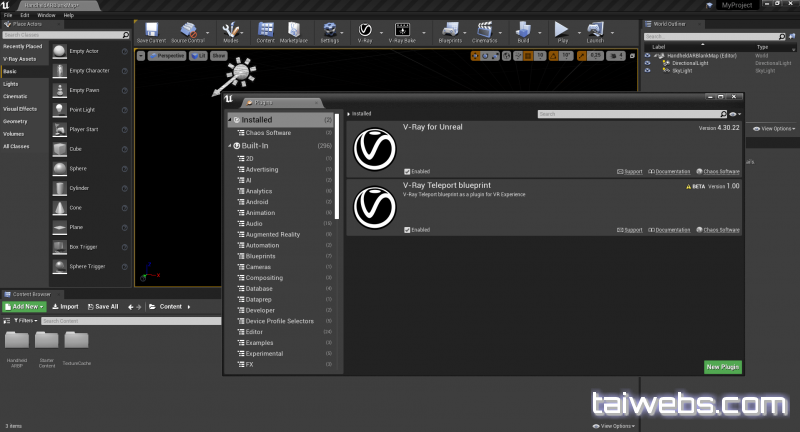Click the Save Current toolbar icon
Image resolution: width=800 pixels, height=432 pixels.
151,31
